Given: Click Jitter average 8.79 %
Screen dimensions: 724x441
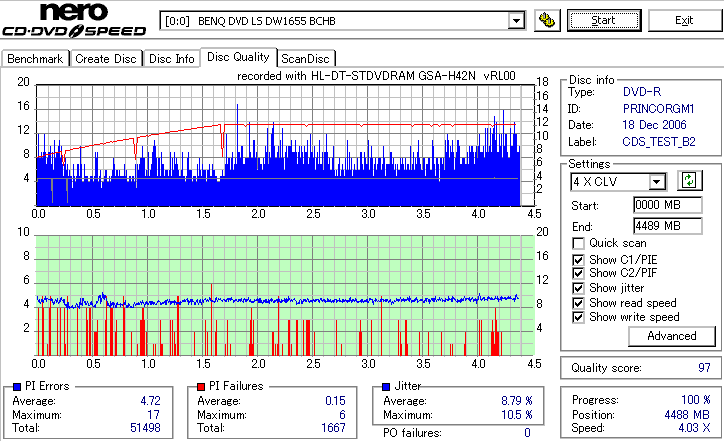Looking at the screenshot, I should click(x=517, y=401).
